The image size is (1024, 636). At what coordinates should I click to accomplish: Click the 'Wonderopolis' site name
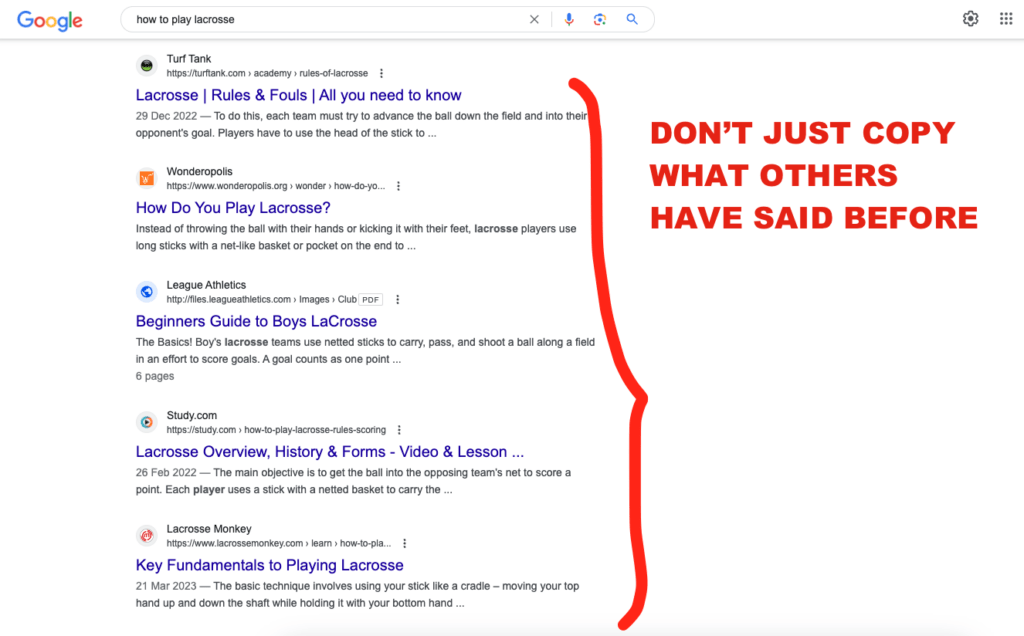pos(199,171)
